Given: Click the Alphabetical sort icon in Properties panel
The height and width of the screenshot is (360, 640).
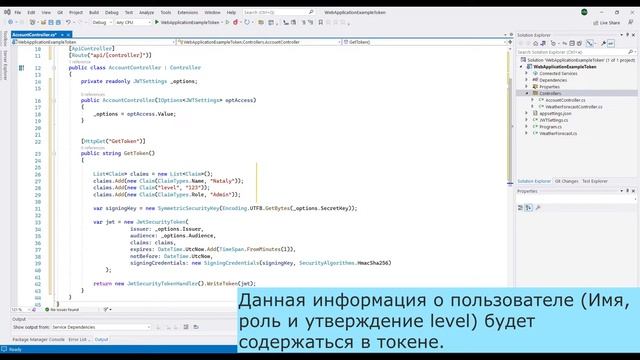Looking at the screenshot, I should (x=529, y=208).
